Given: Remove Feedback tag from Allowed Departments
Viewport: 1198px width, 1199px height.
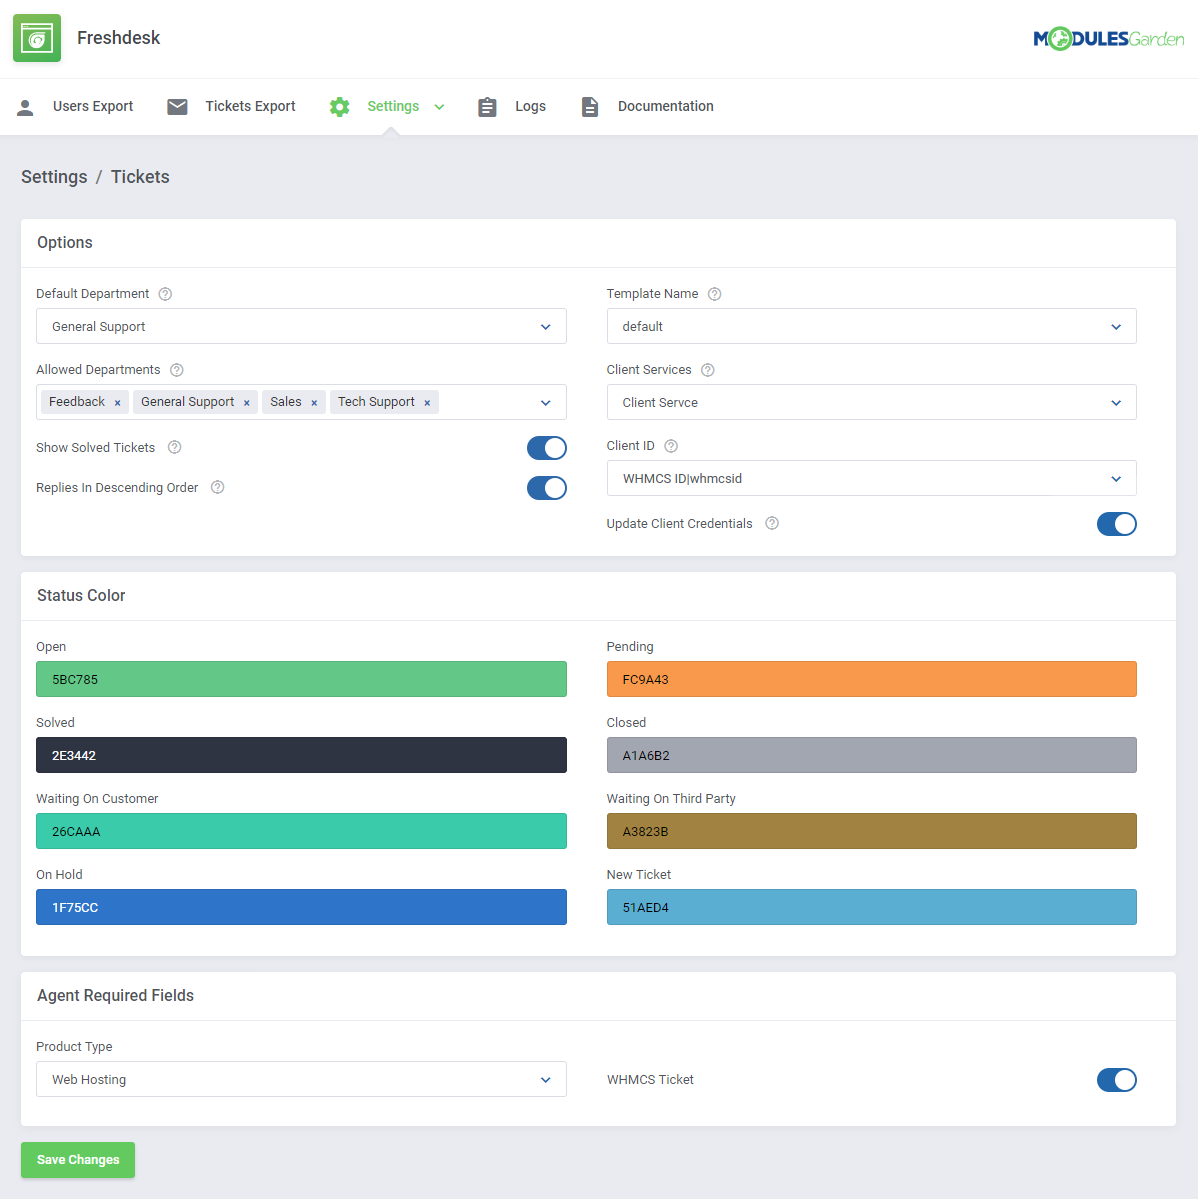Looking at the screenshot, I should 117,403.
